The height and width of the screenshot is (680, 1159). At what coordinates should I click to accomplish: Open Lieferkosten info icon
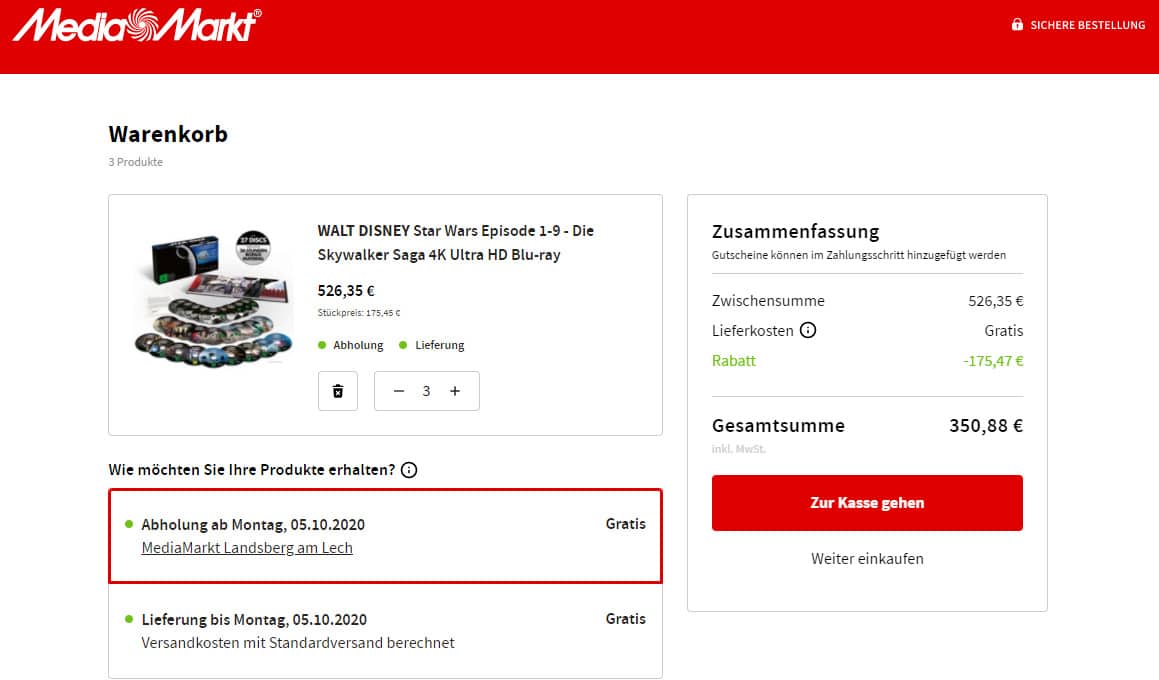click(x=808, y=330)
